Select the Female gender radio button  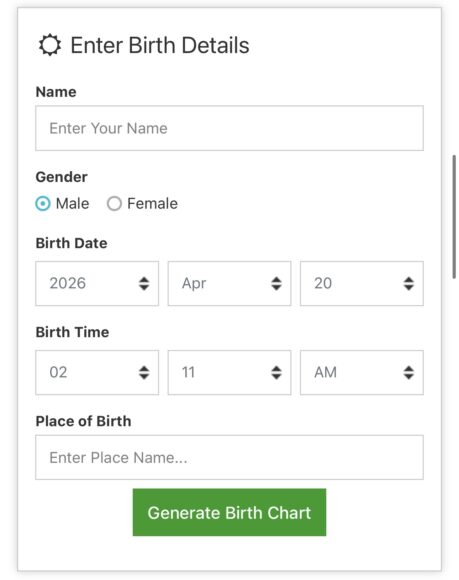point(114,203)
